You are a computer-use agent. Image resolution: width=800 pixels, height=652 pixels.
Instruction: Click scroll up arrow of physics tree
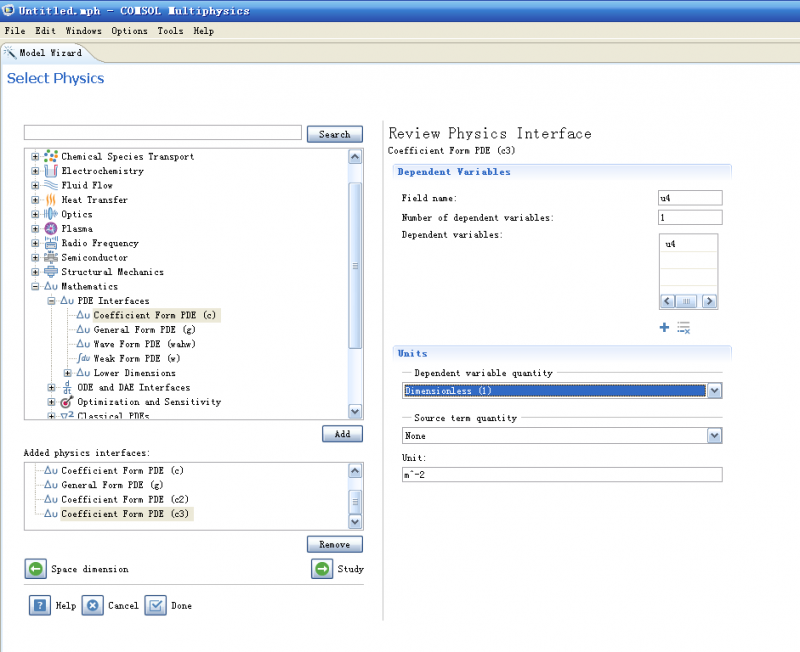click(355, 157)
